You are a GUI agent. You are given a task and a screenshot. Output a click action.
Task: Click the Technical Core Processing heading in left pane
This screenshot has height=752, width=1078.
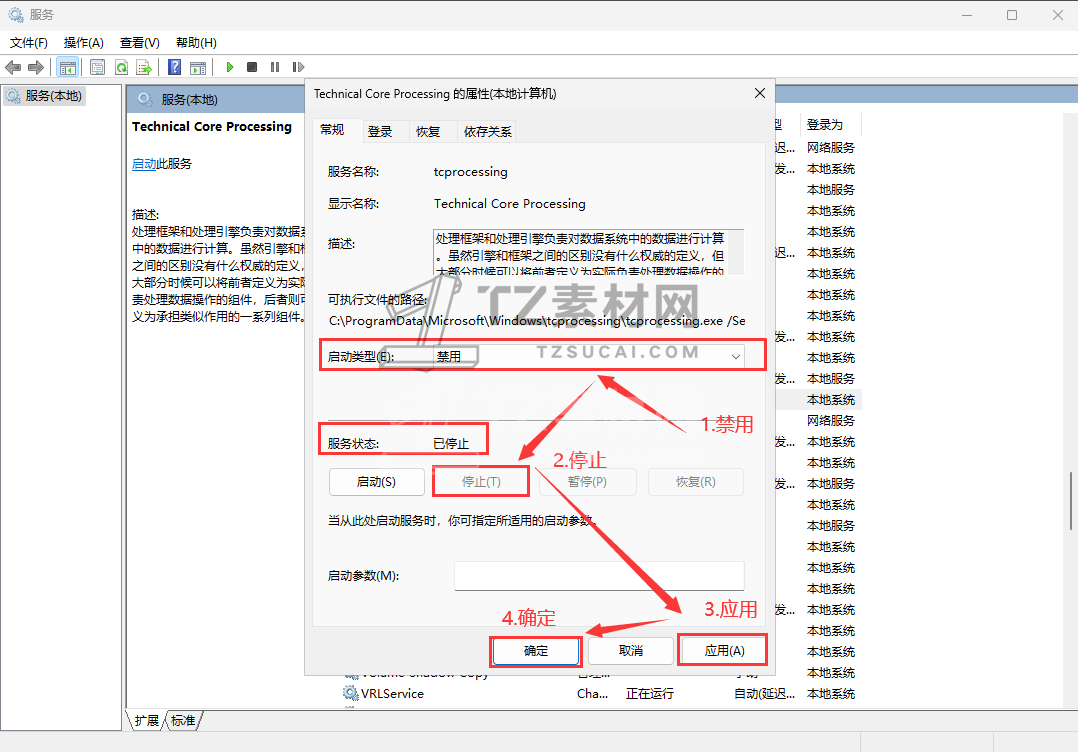[212, 126]
